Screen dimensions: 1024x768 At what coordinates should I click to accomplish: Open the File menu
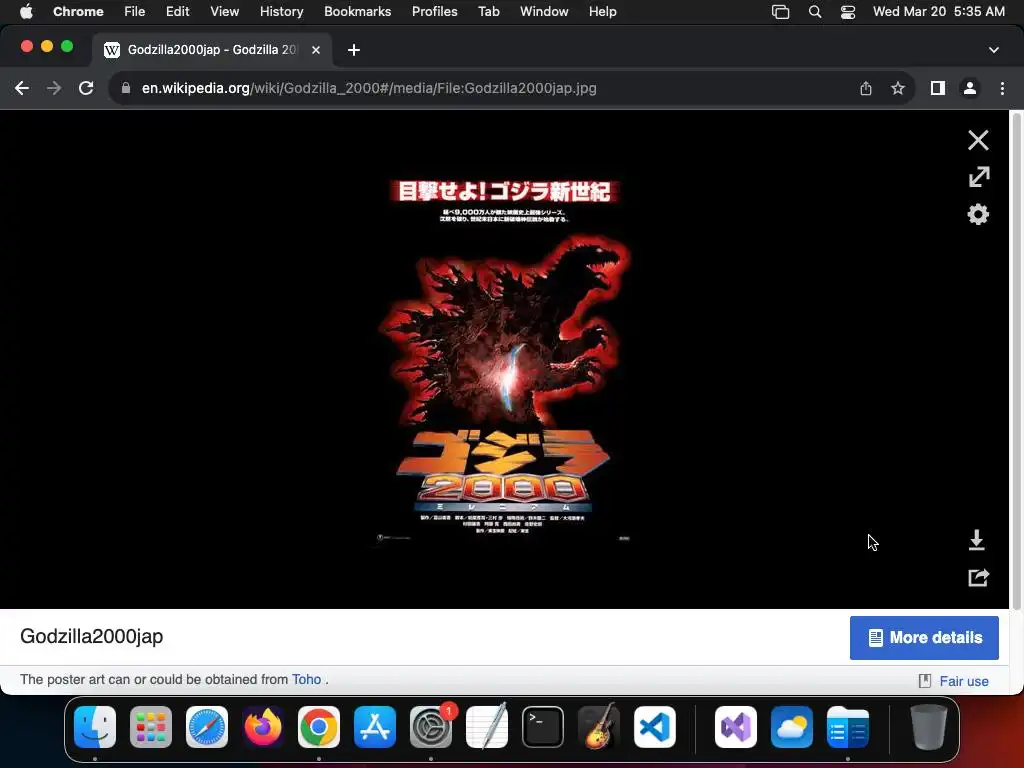click(x=135, y=12)
